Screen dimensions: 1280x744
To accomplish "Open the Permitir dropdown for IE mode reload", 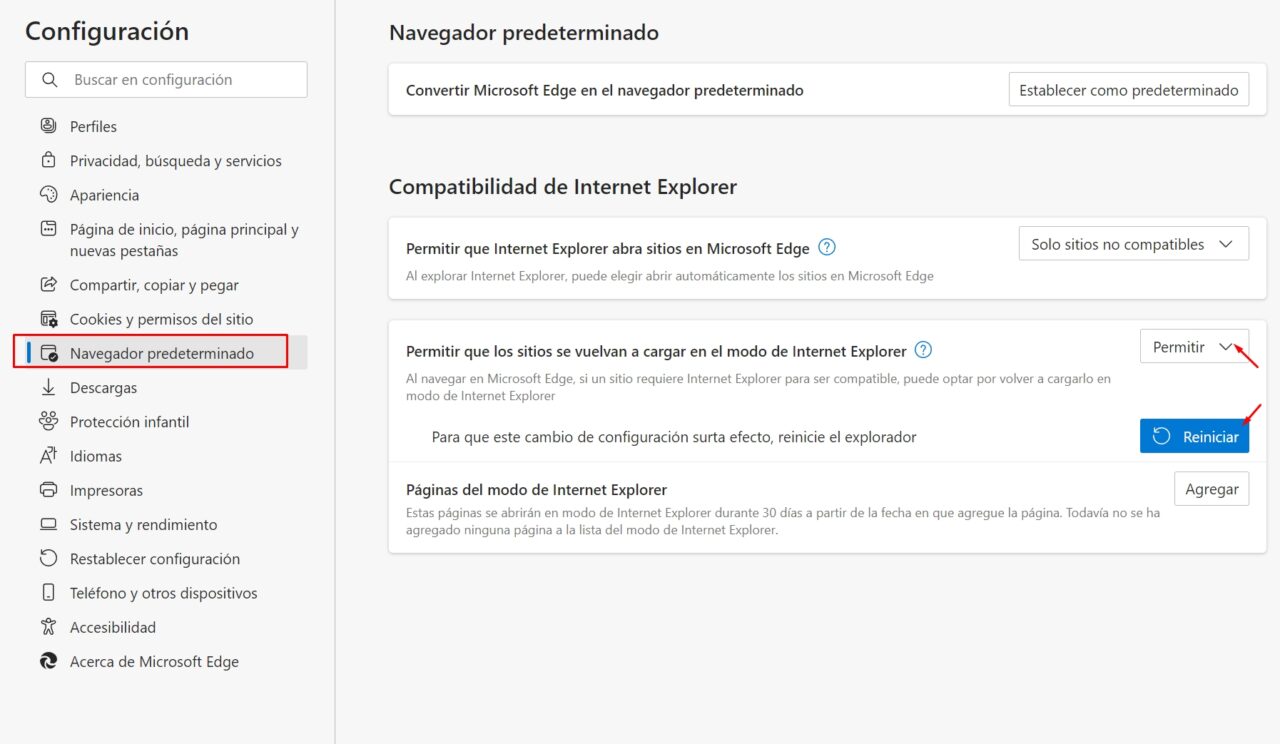I will tap(1194, 347).
